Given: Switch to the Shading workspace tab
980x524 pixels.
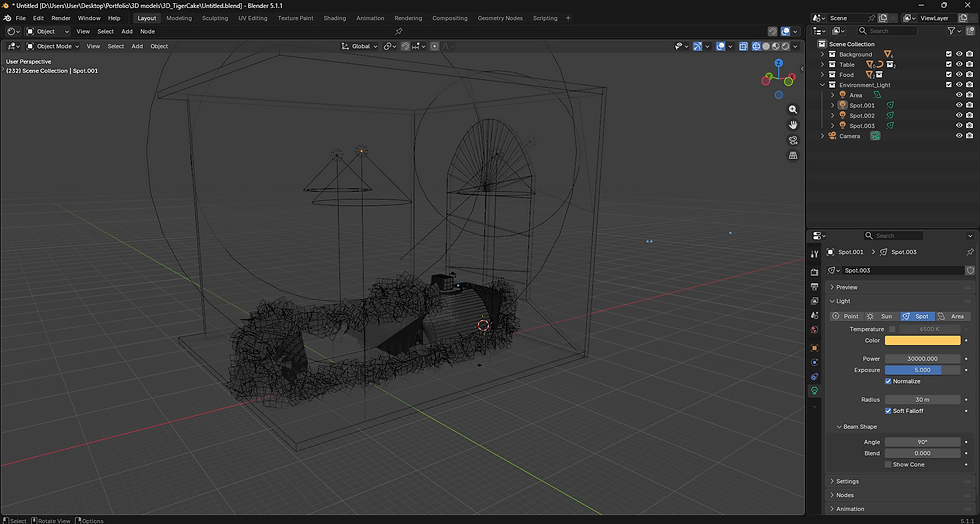Looking at the screenshot, I should tap(334, 18).
